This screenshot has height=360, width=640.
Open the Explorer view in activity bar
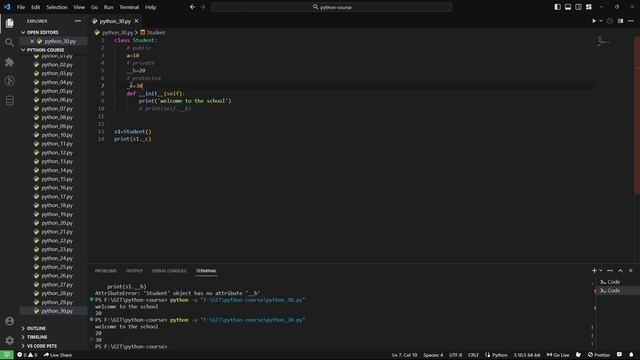tap(9, 23)
